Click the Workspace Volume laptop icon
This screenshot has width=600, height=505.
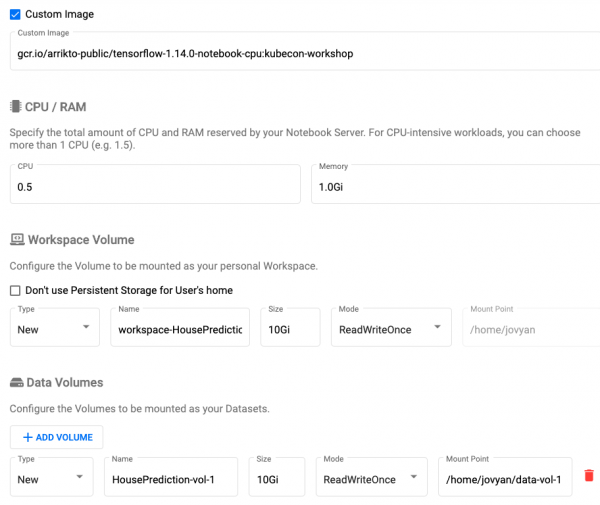coord(17,240)
